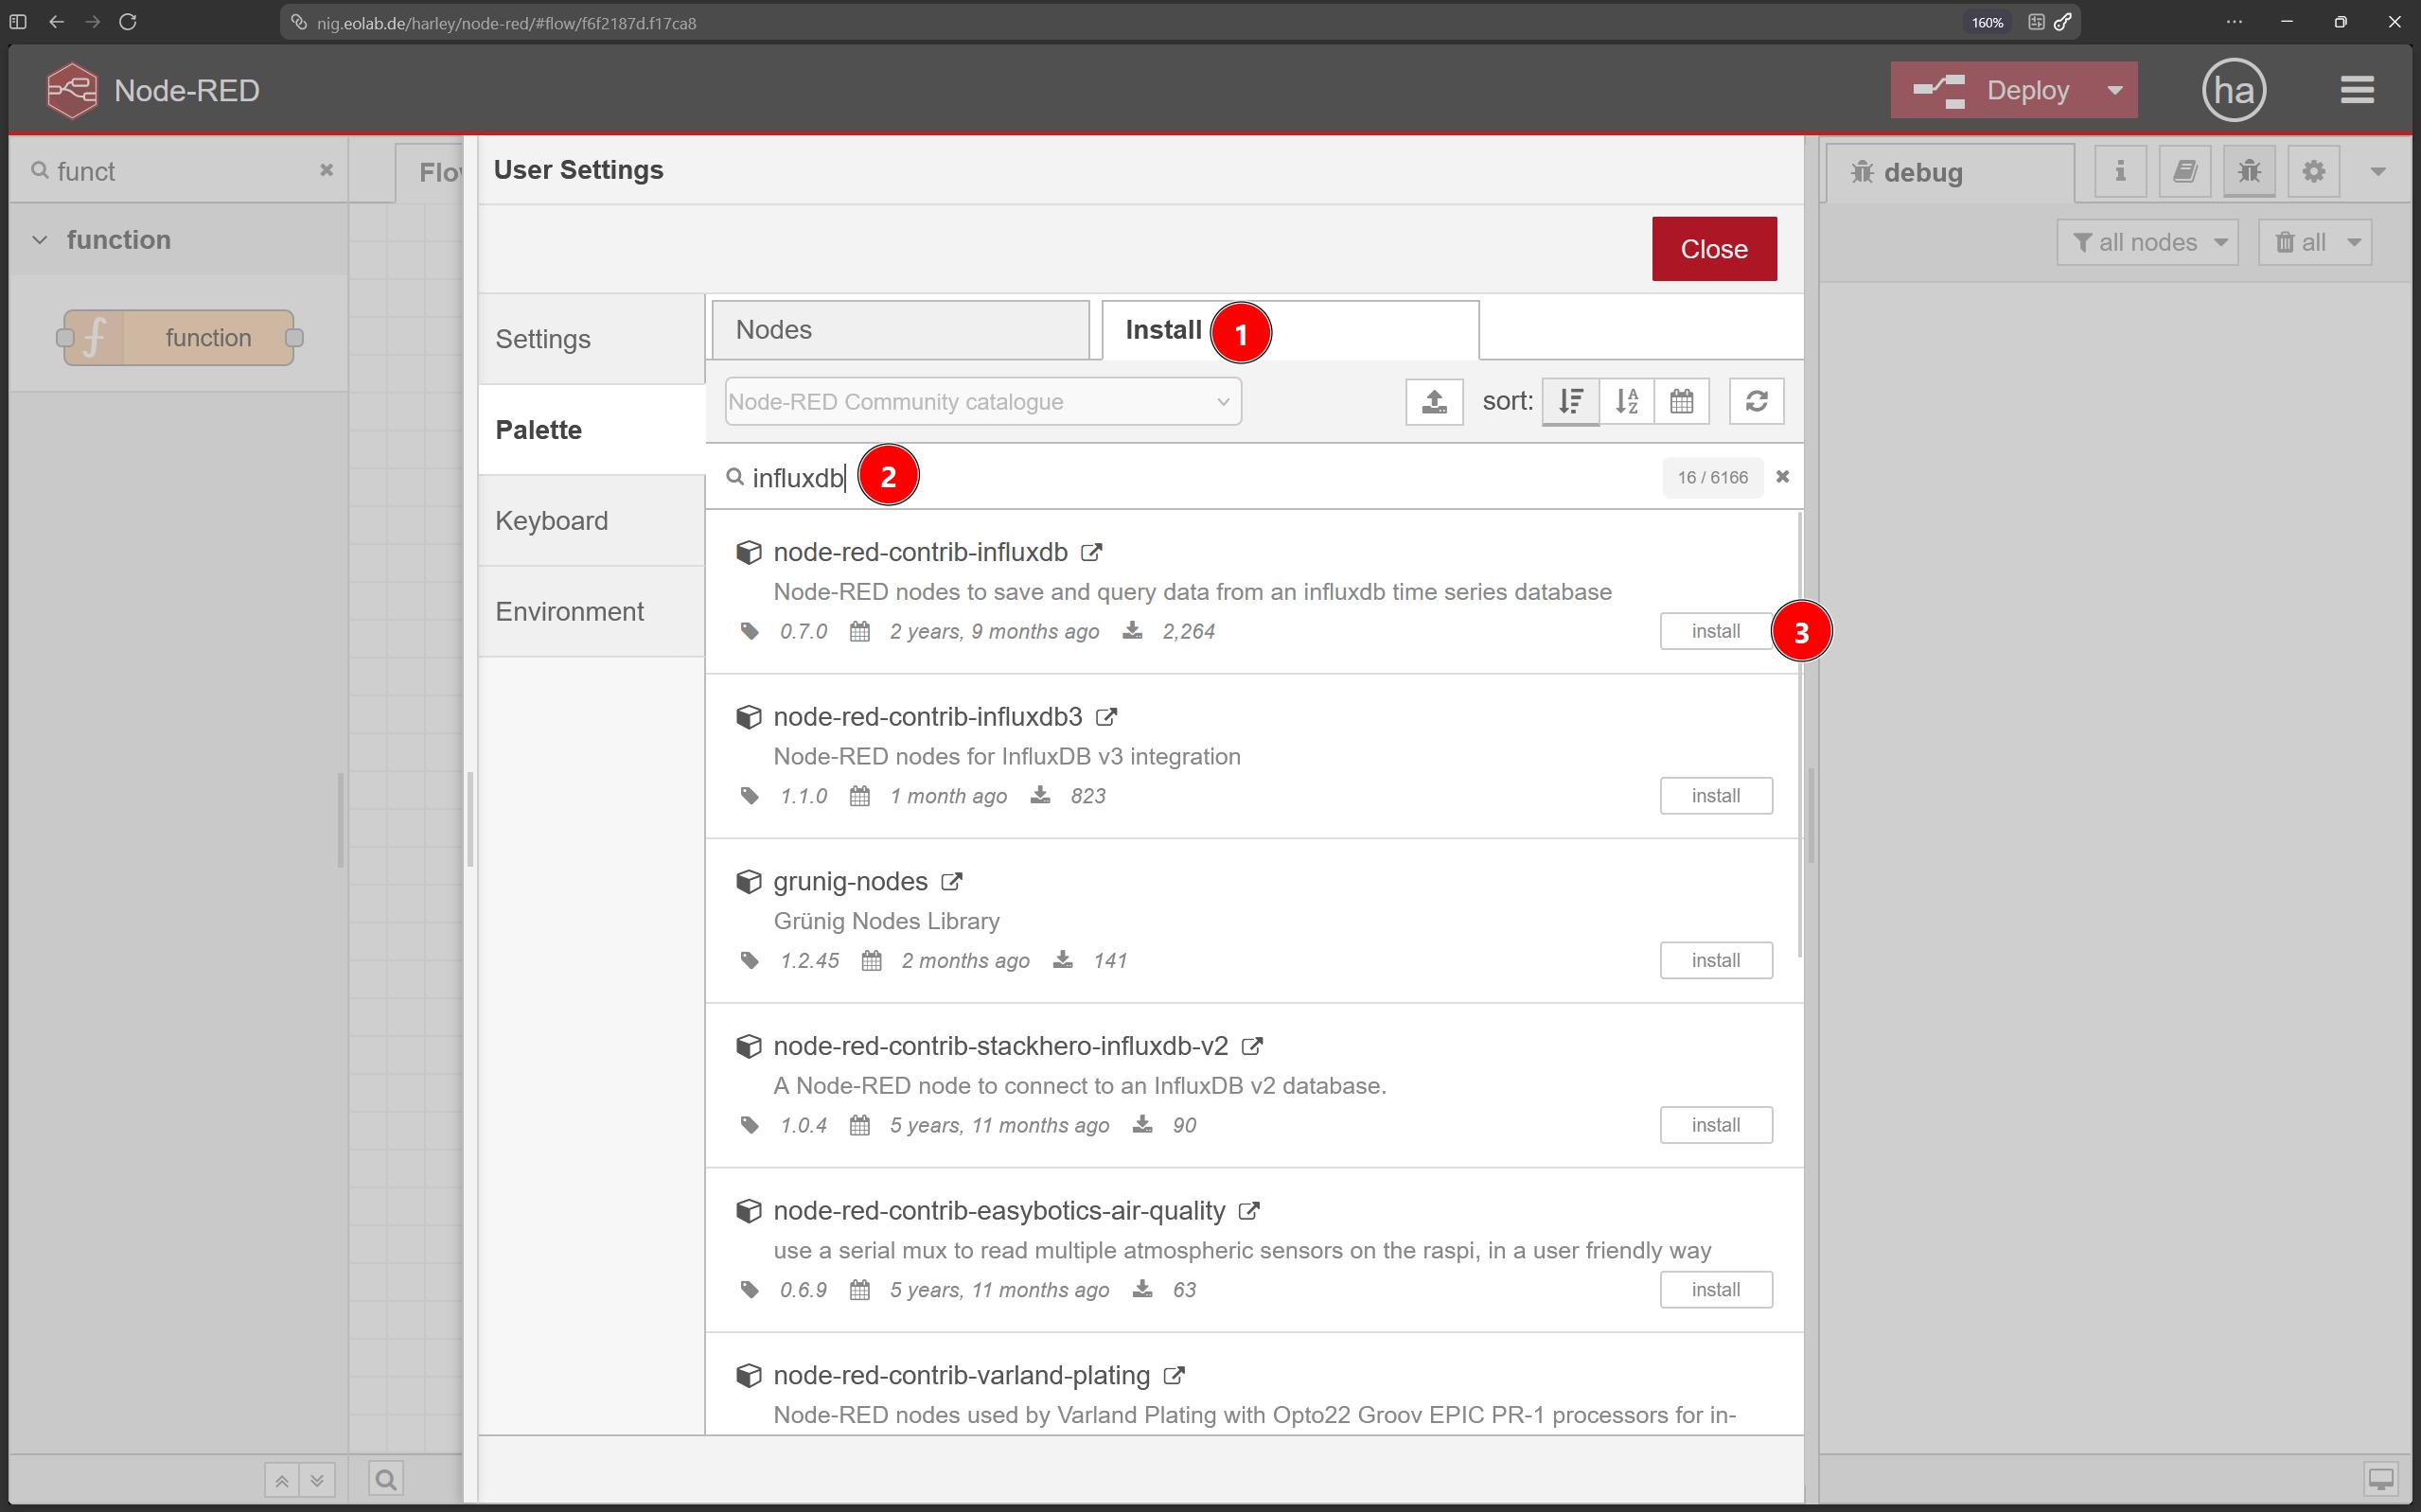
Task: Install the grunig-nodes module
Action: 1716,961
